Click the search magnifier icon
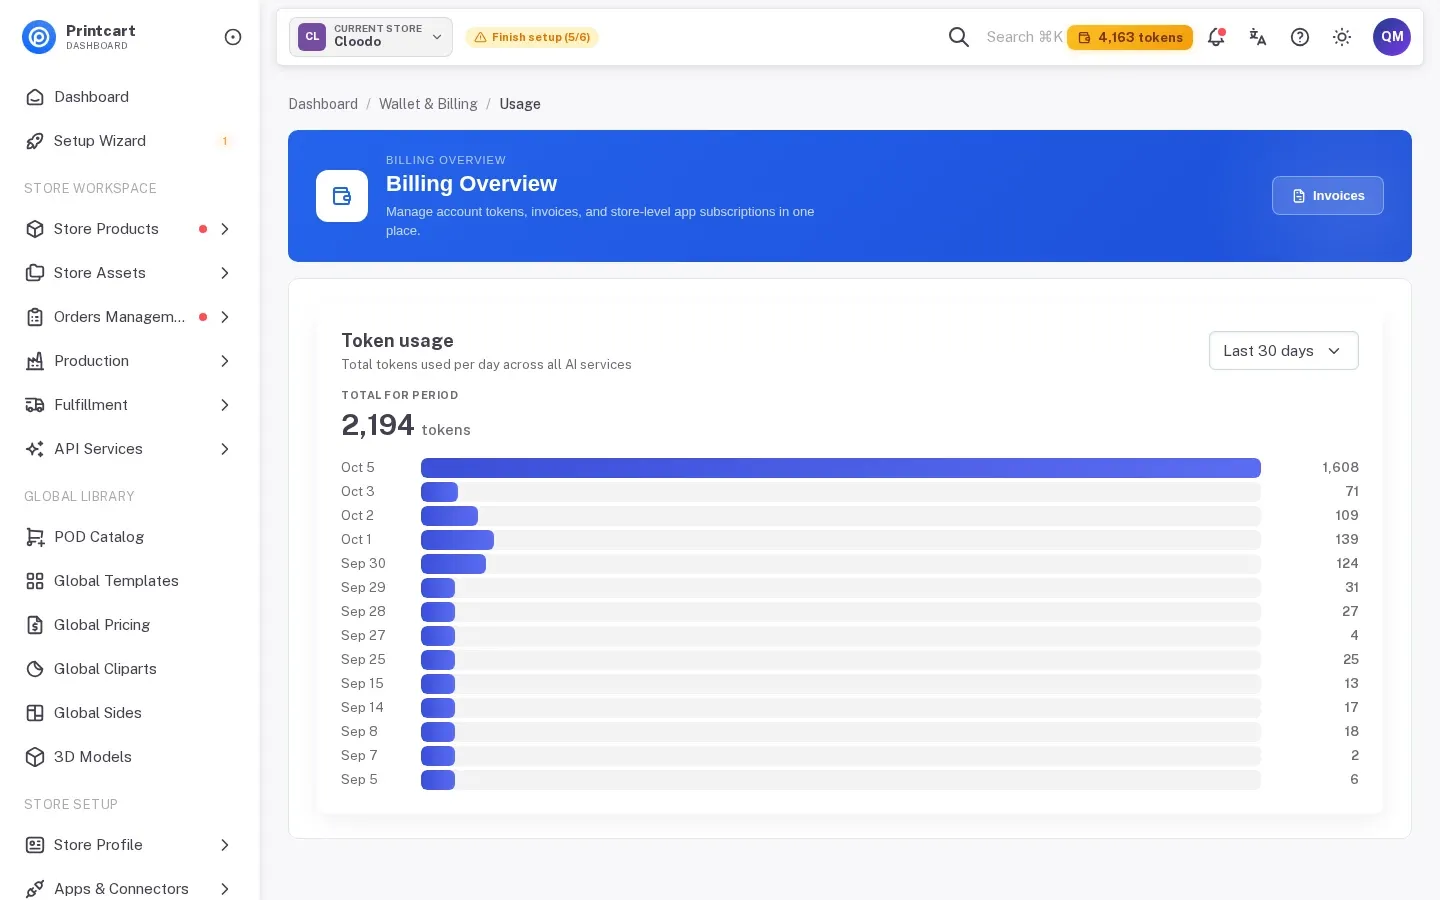 (959, 37)
